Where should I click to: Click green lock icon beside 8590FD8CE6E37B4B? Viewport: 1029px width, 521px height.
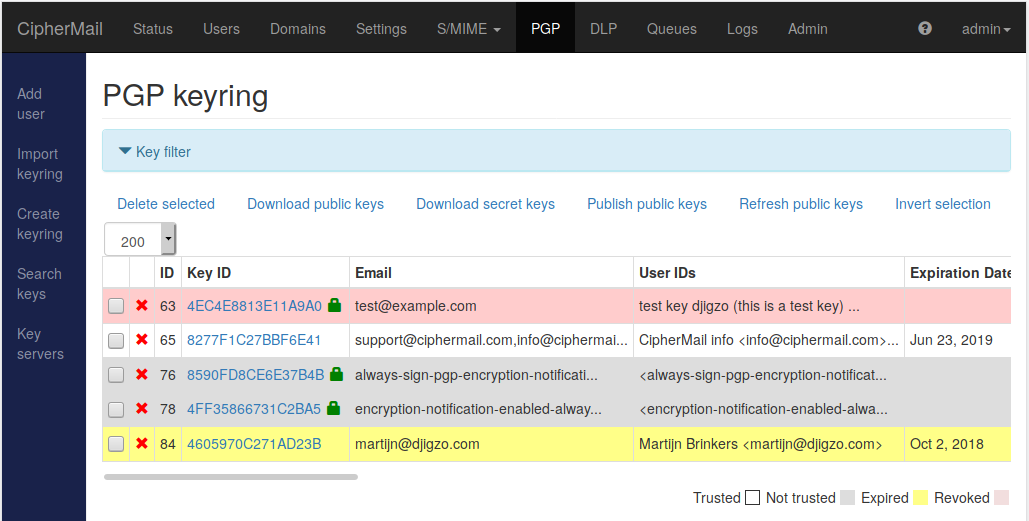337,374
